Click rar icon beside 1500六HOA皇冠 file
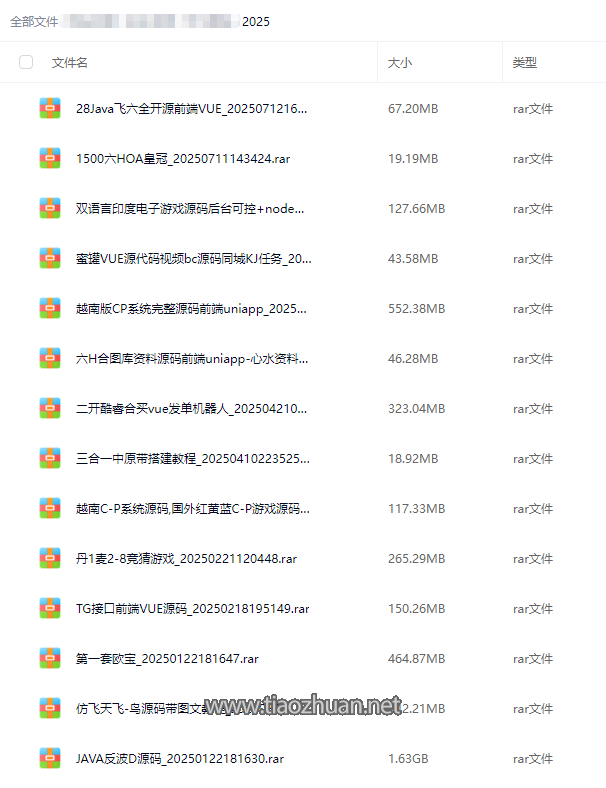This screenshot has width=606, height=788. 50,158
